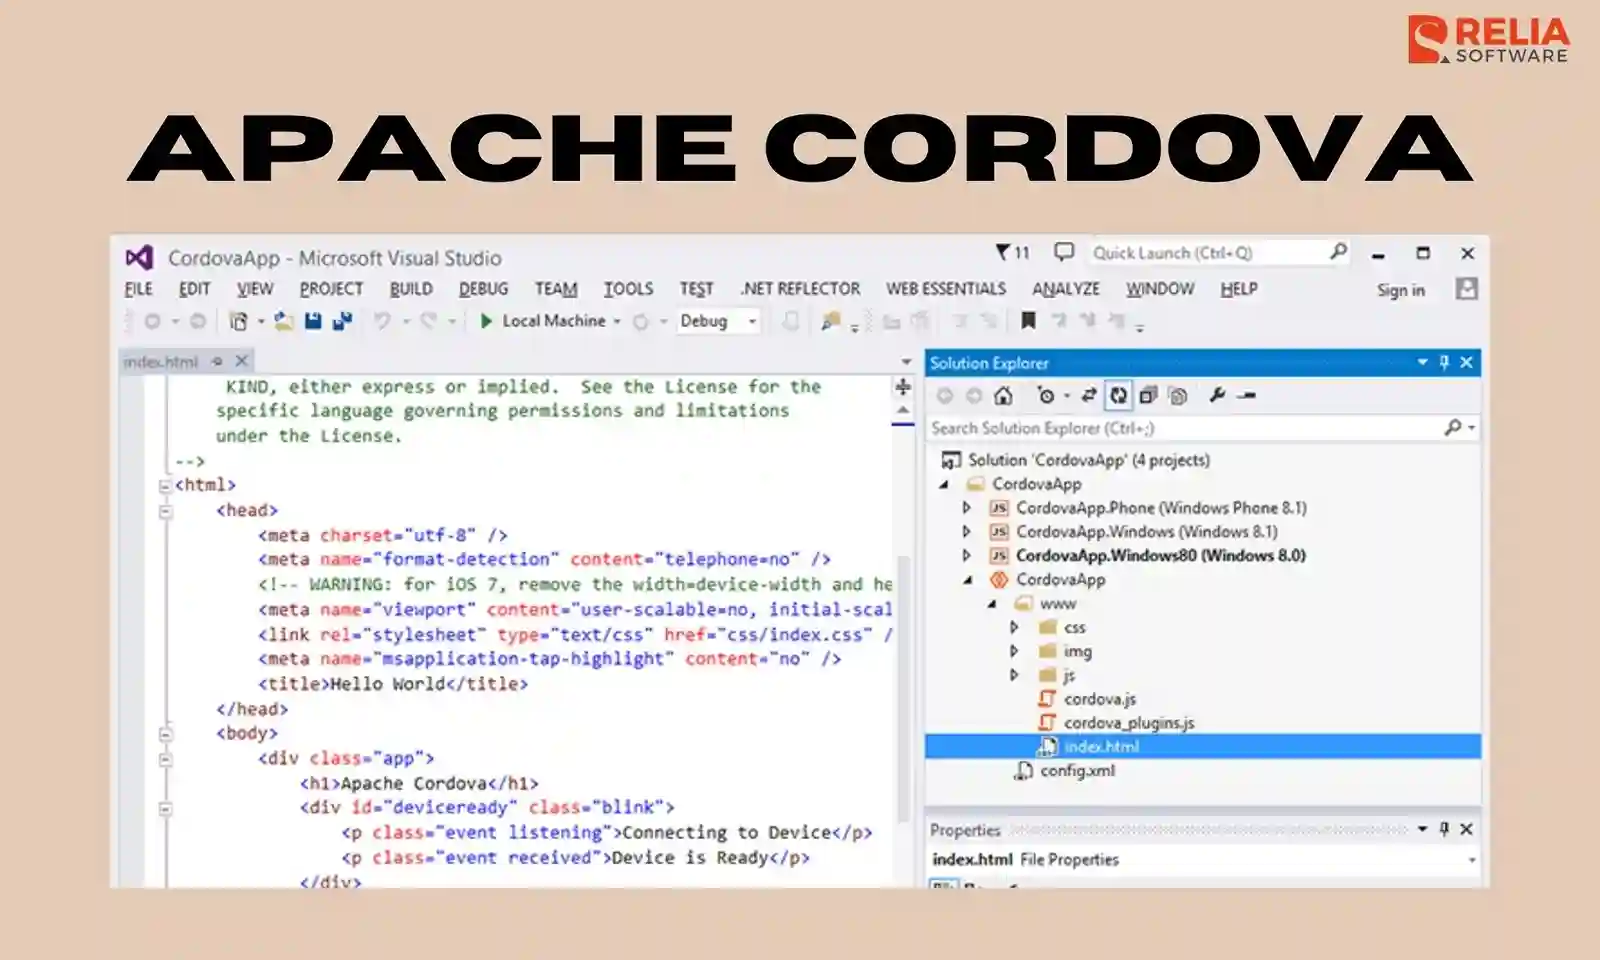Click the Collapse All icon in Solution Explorer
Screen dimensions: 1600x960
1148,396
